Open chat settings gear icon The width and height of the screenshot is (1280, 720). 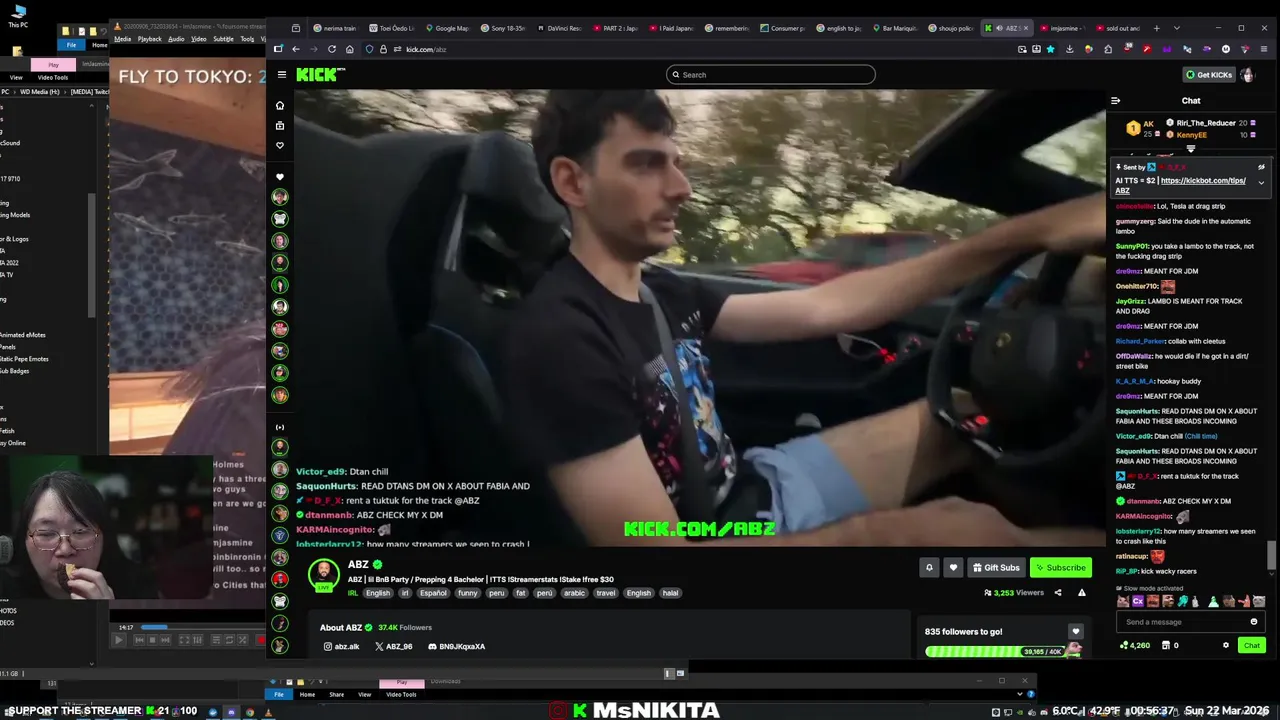[x=1226, y=646]
